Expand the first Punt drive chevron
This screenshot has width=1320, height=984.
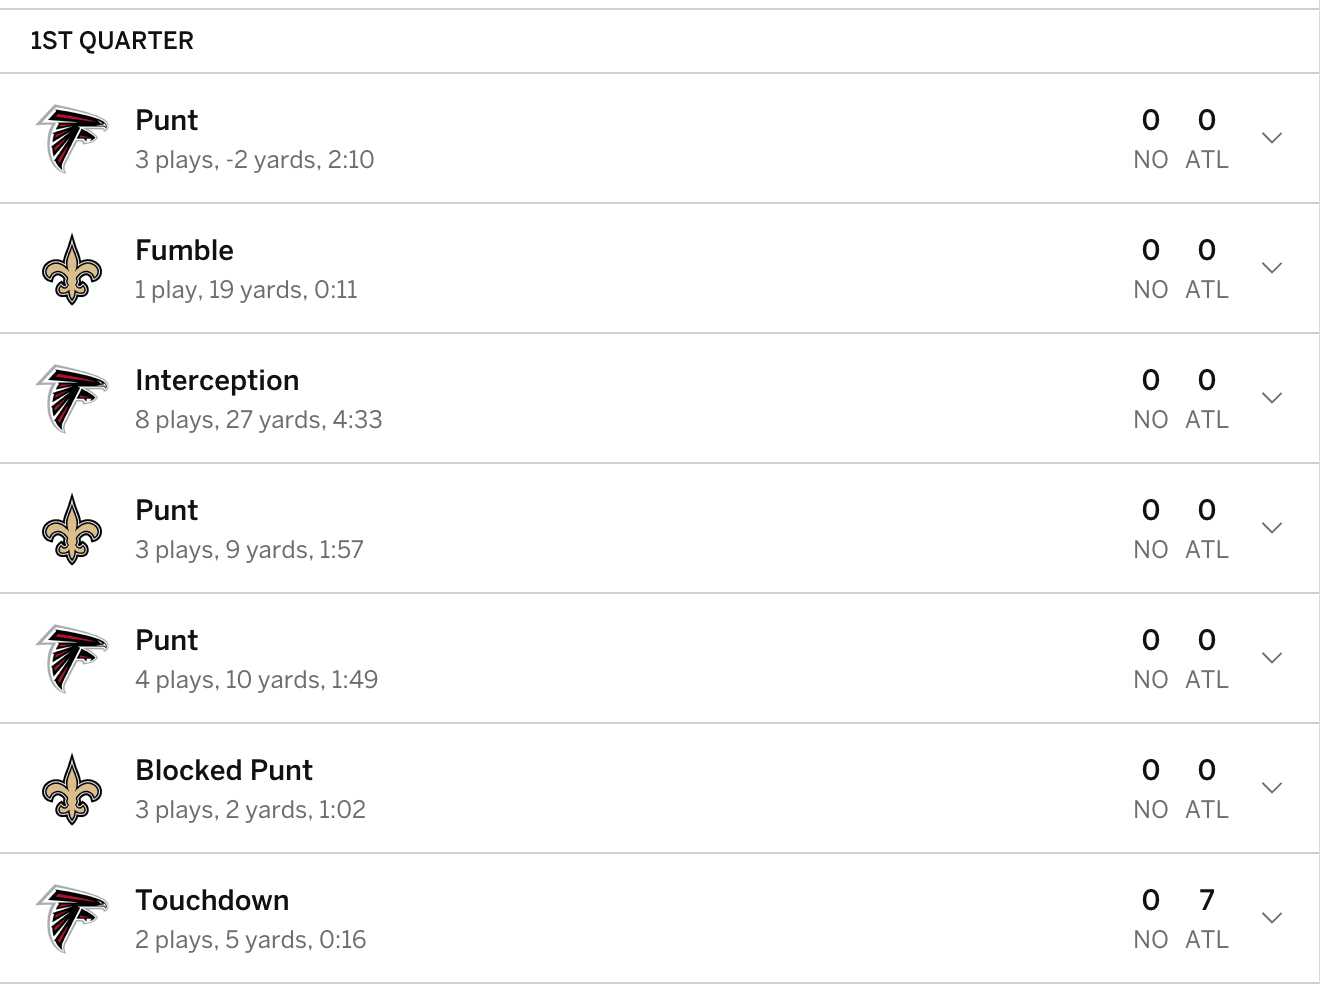[1272, 138]
